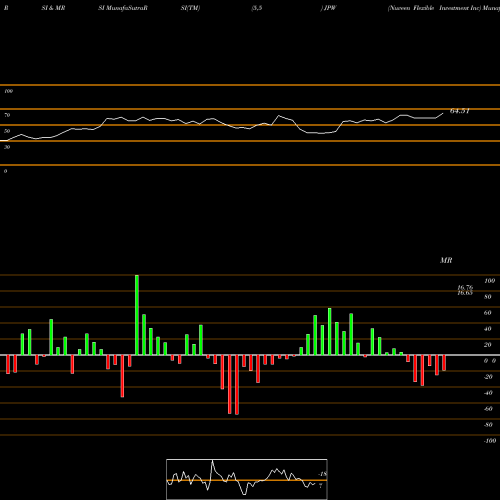Image resolution: width=500 pixels, height=500 pixels.
Task: Click the MR axis label -40
Action: (488, 393)
